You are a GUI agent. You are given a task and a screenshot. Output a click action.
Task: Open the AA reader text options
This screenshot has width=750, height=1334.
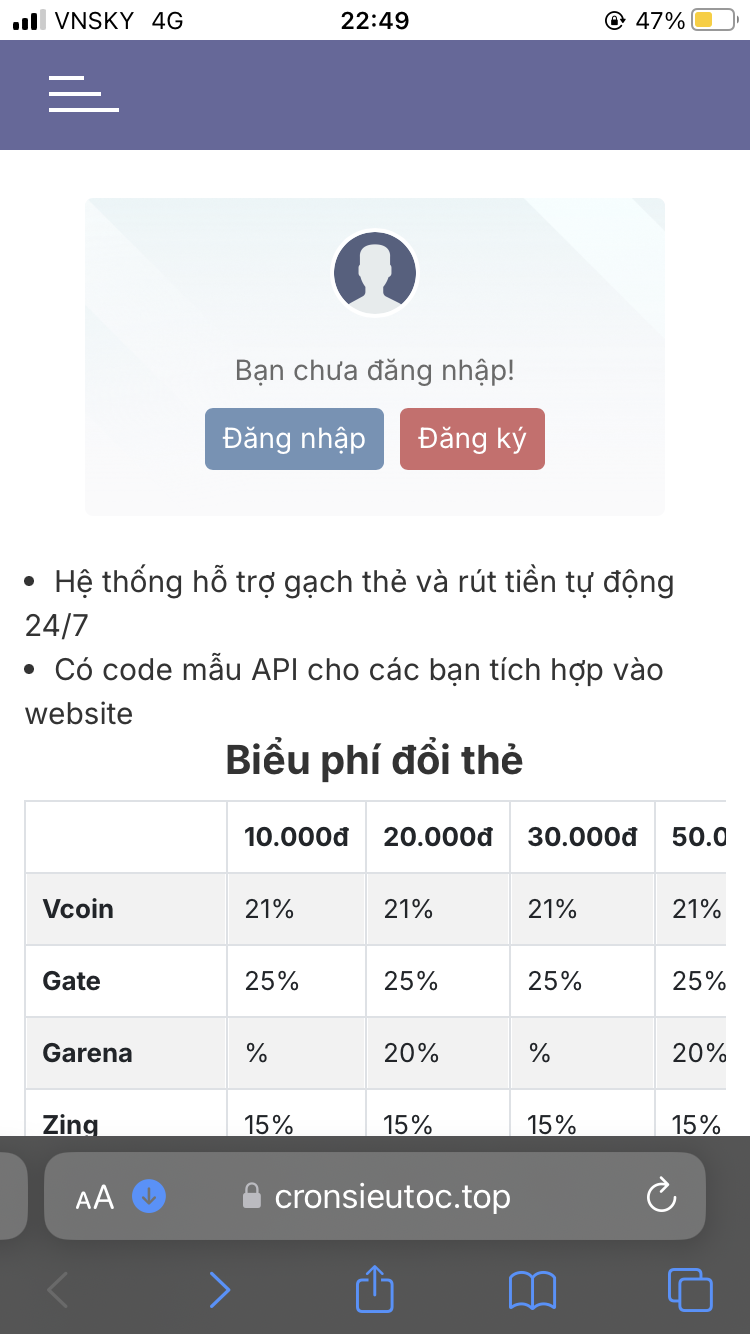point(95,1197)
